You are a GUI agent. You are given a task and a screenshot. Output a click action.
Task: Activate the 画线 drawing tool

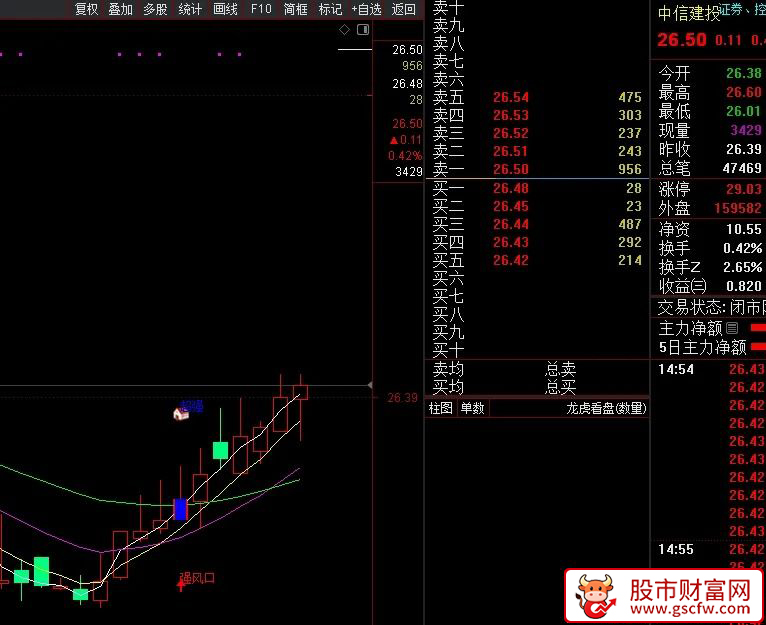pyautogui.click(x=225, y=9)
